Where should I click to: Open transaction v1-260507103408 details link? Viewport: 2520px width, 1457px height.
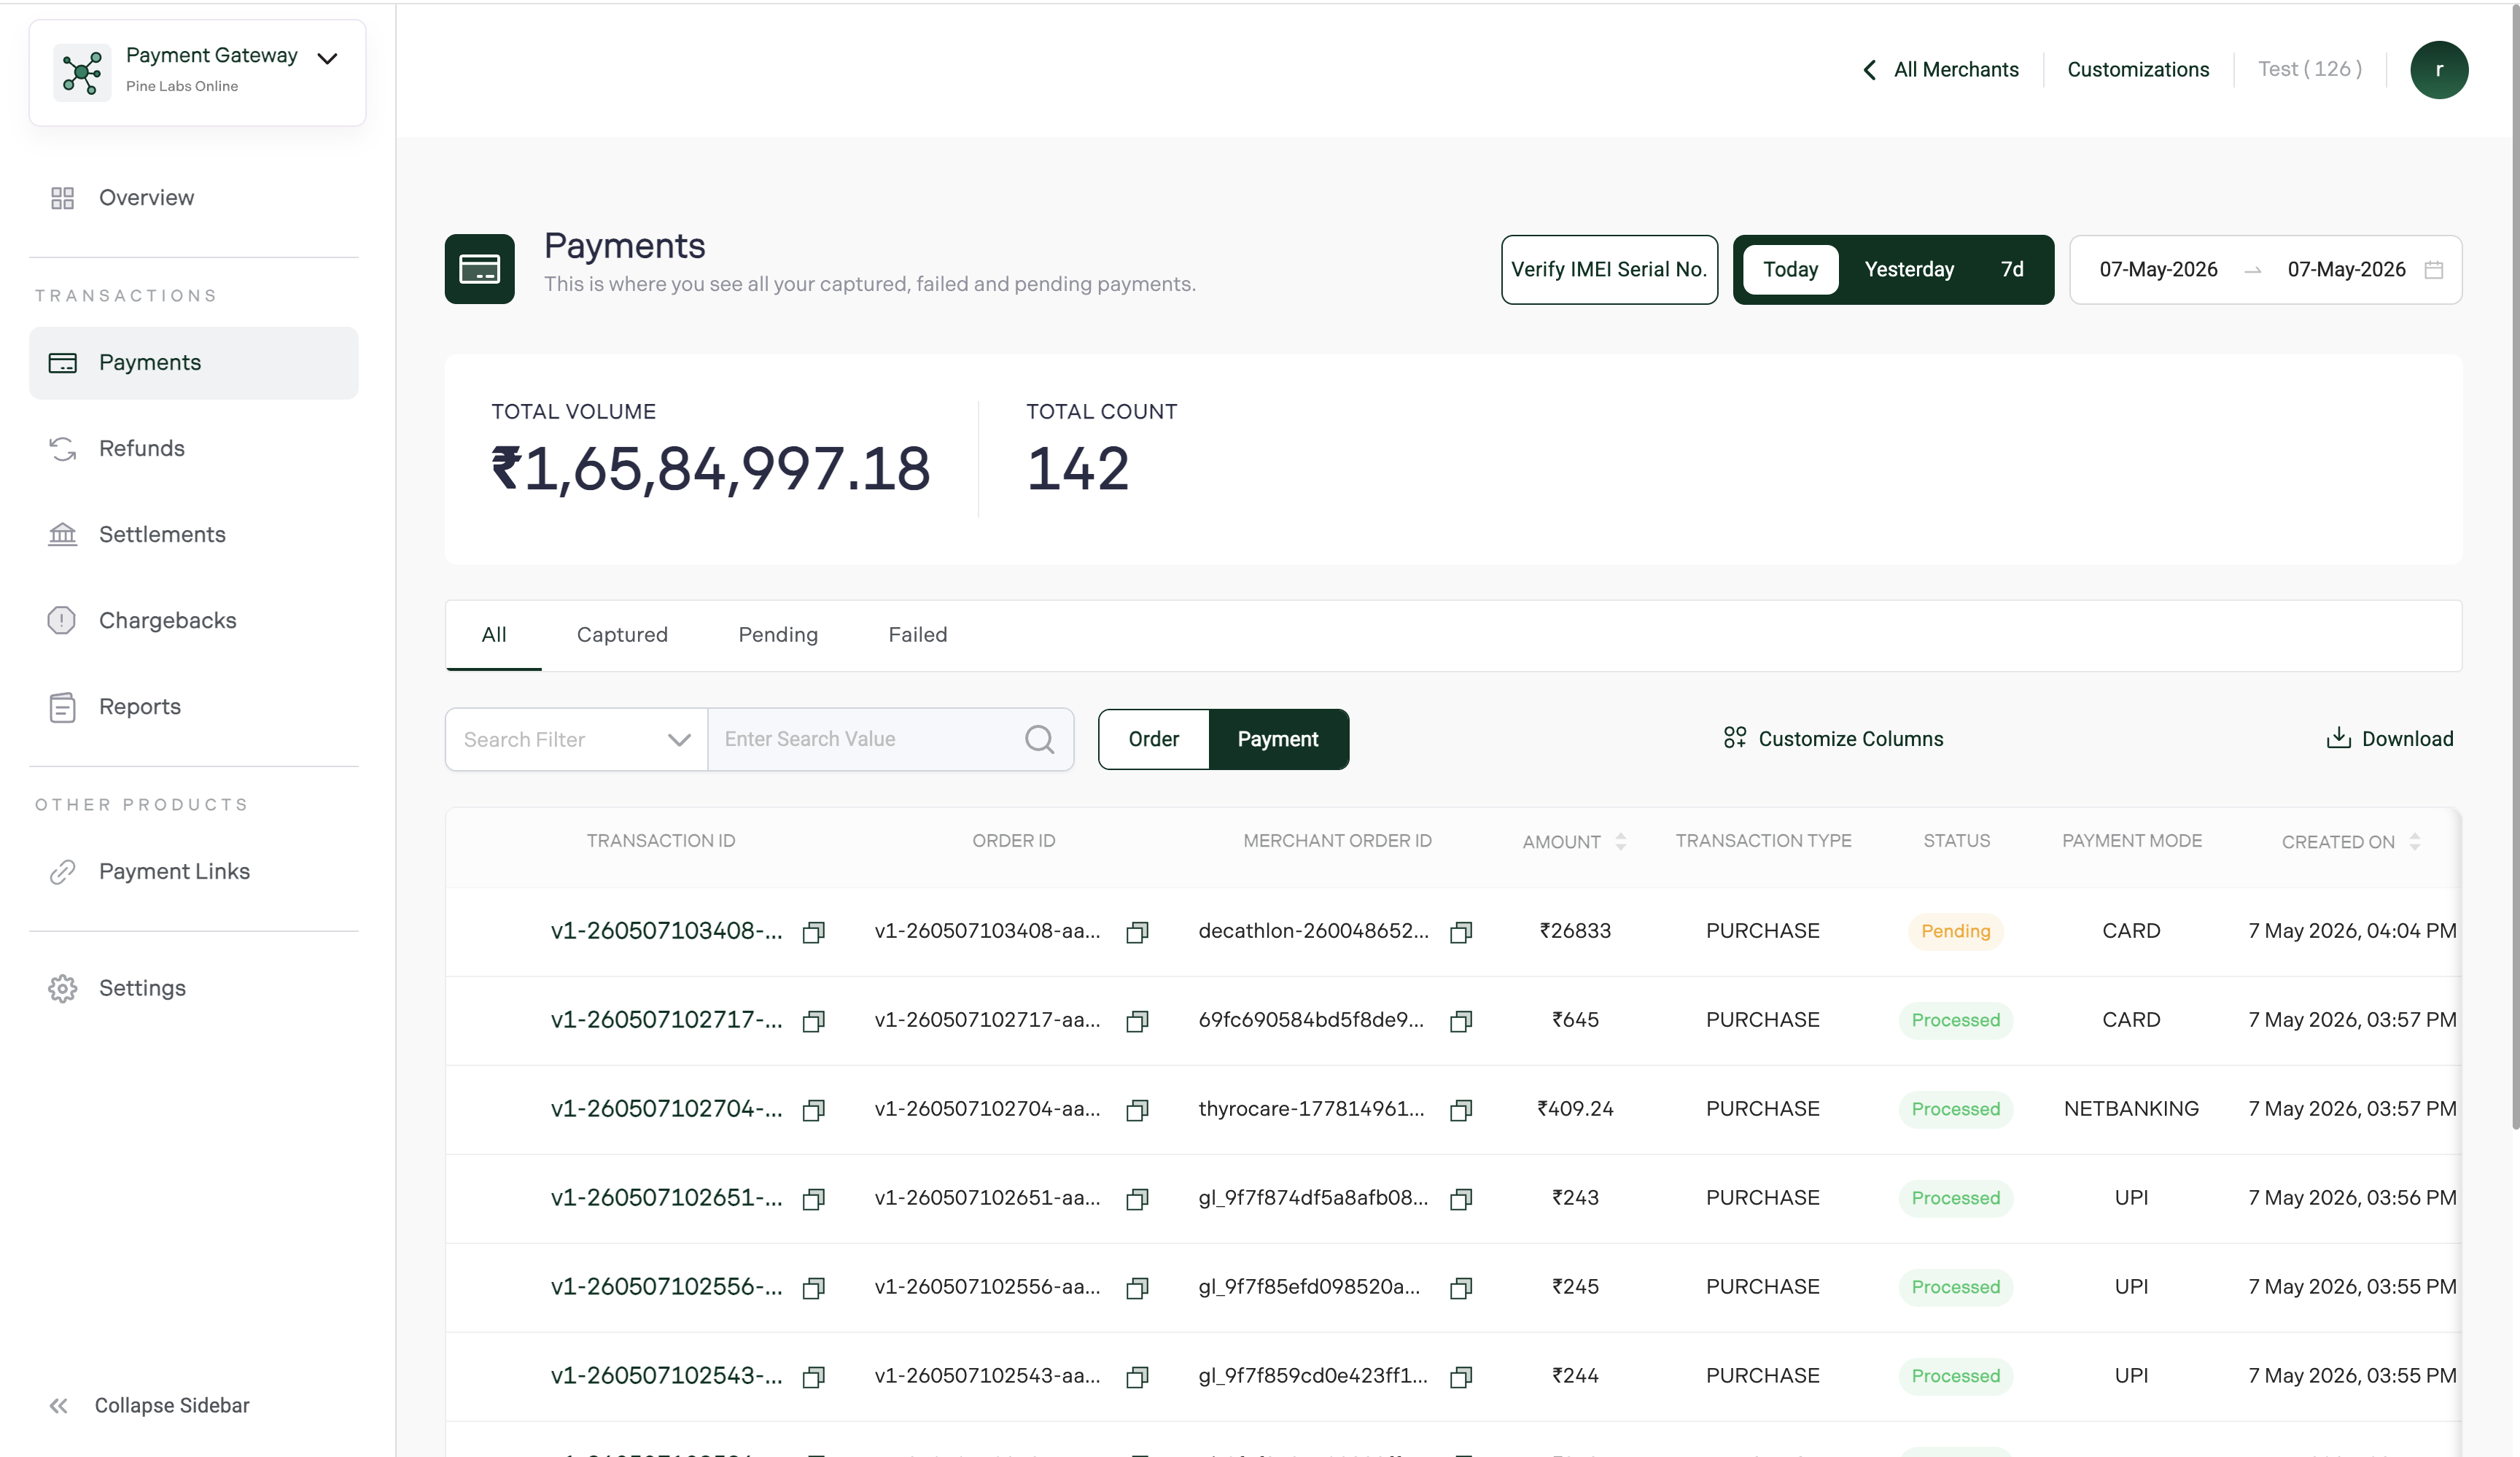(x=666, y=931)
